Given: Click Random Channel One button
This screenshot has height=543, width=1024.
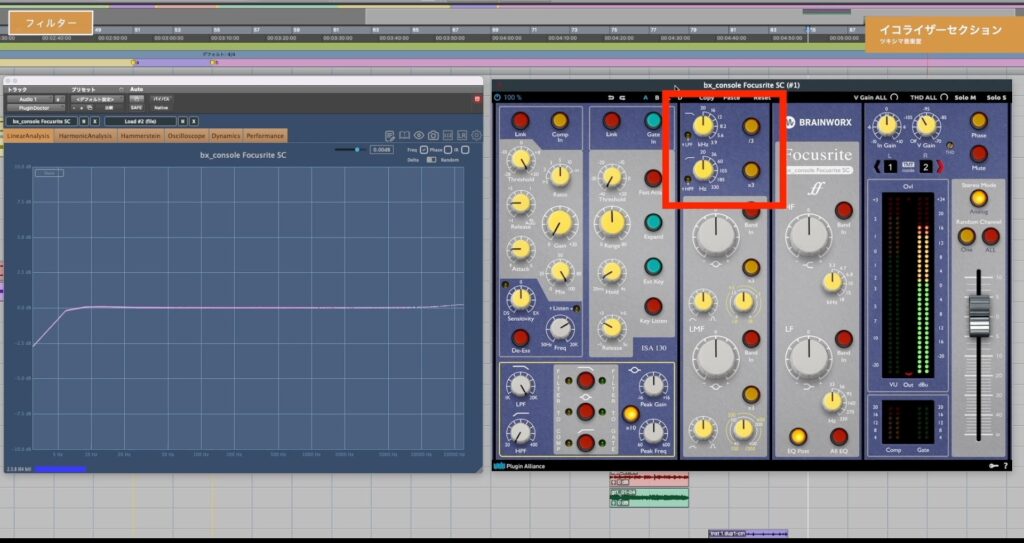Looking at the screenshot, I should tap(967, 237).
